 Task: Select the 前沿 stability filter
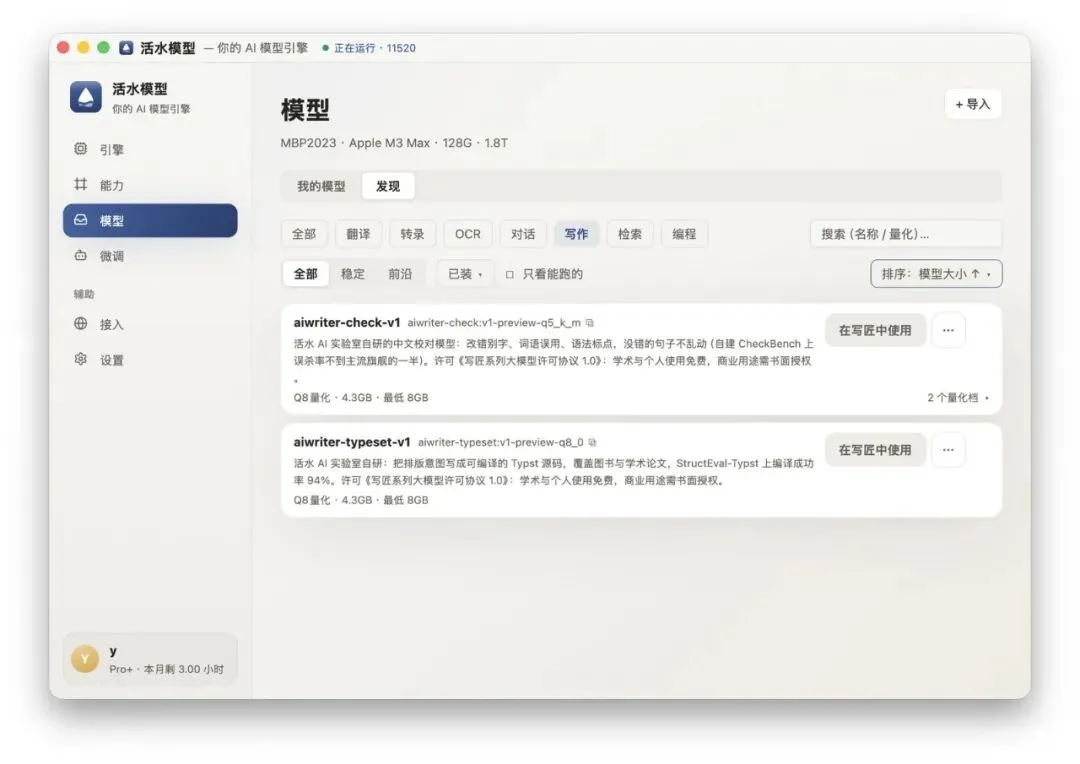point(400,273)
